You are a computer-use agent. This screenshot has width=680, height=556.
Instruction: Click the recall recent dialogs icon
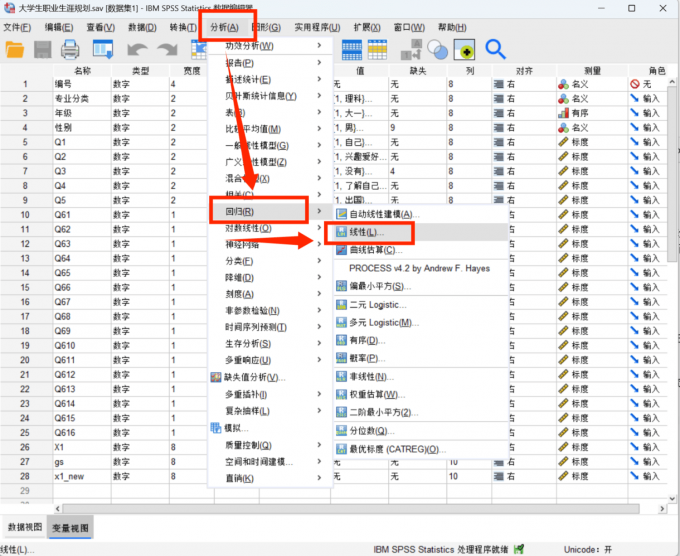pos(103,49)
